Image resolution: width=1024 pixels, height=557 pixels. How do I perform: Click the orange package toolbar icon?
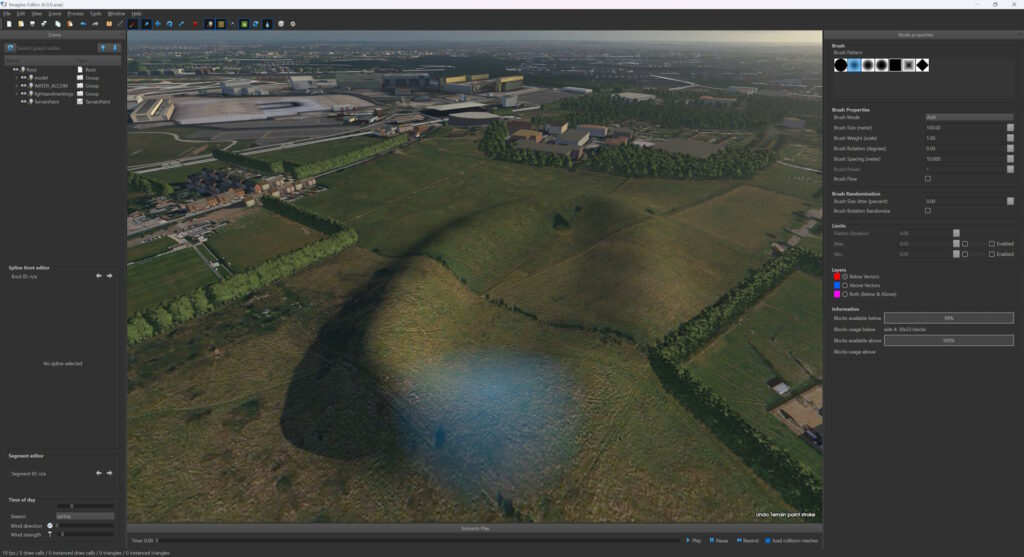pyautogui.click(x=108, y=24)
